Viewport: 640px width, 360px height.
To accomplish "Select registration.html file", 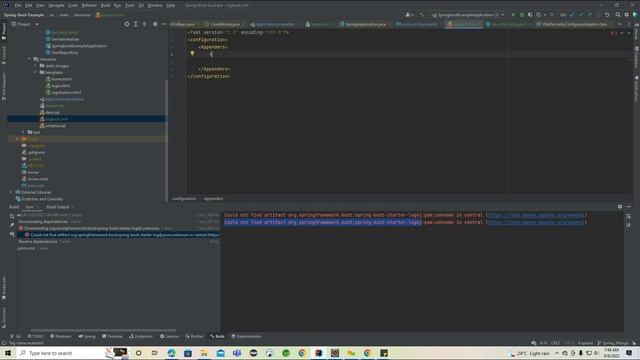I will [x=63, y=93].
